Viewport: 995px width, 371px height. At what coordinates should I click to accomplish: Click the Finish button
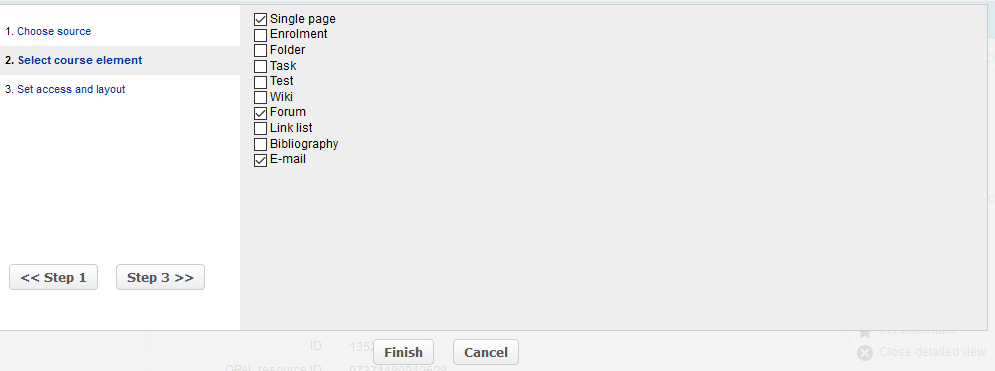(x=404, y=352)
